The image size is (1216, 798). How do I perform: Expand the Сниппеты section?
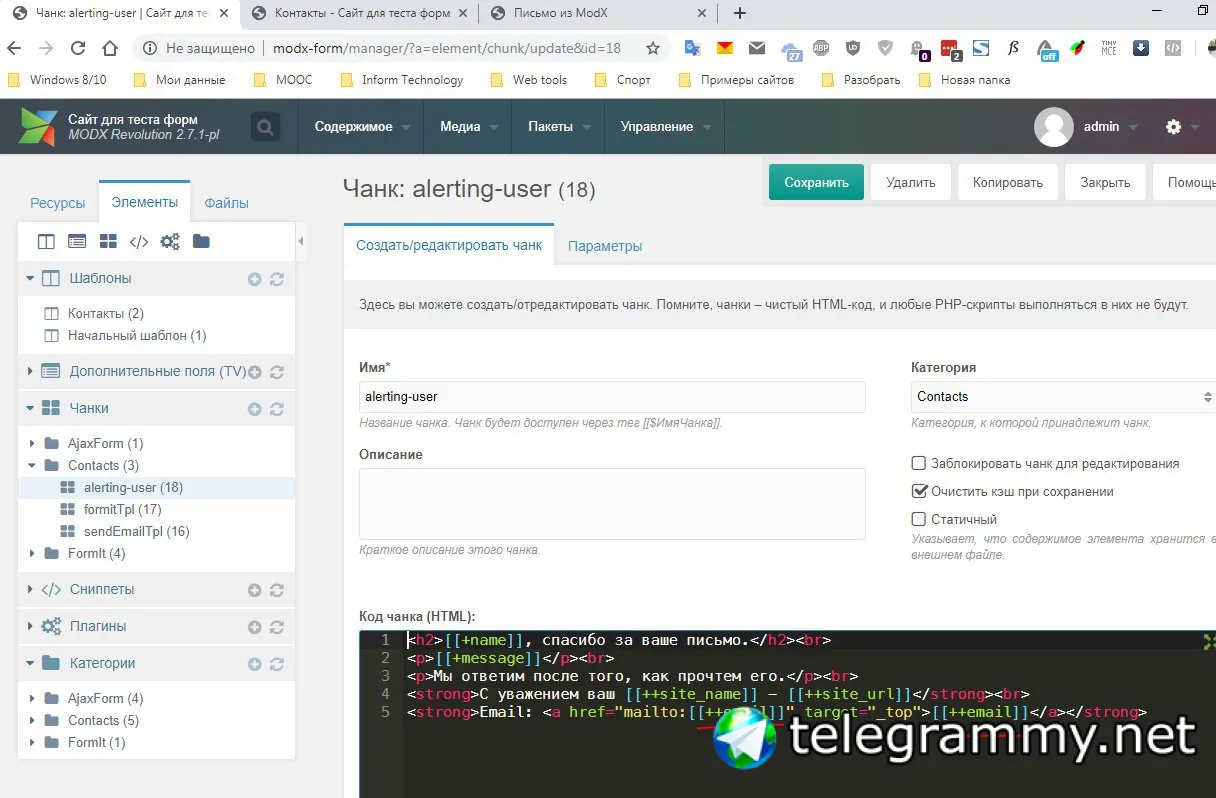[30, 589]
